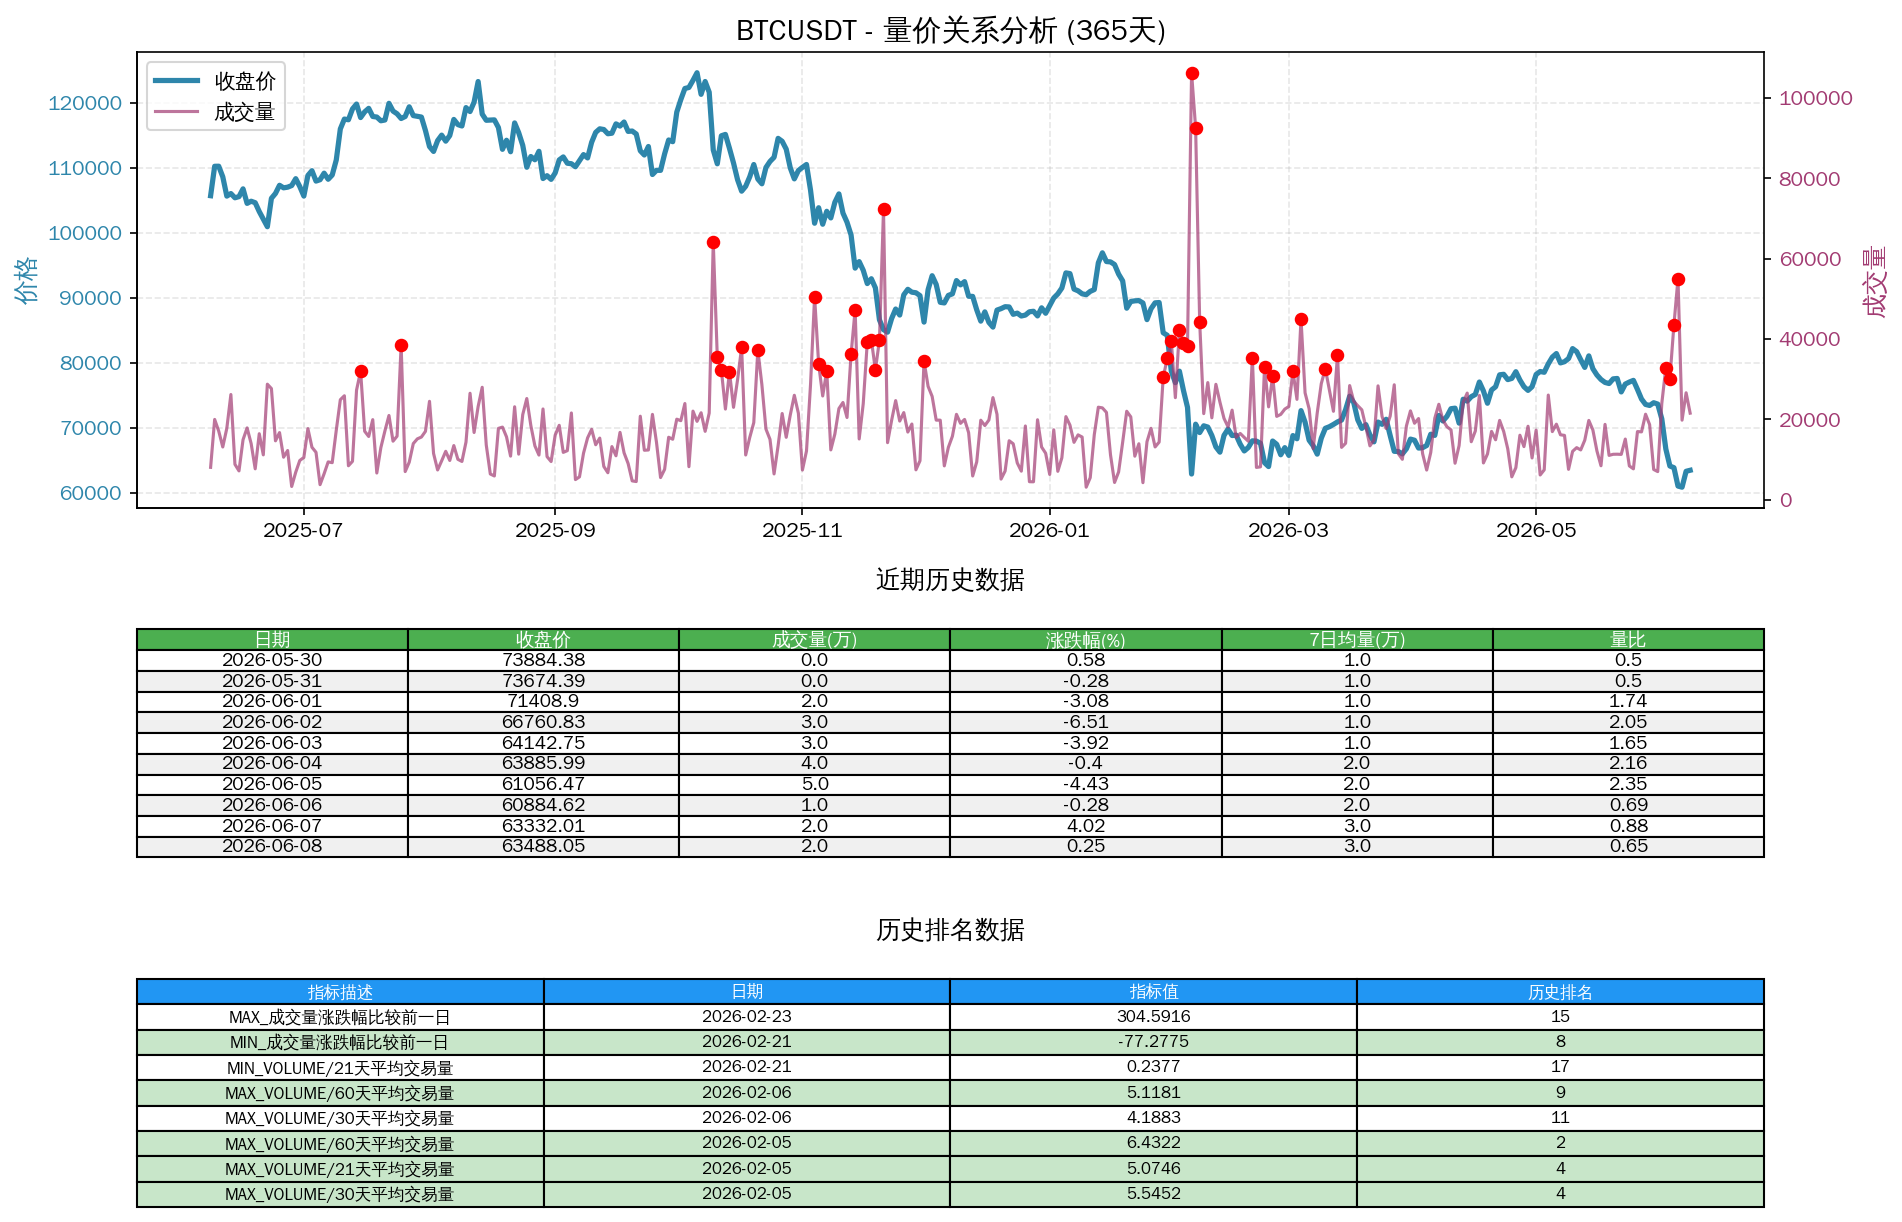This screenshot has width=1902, height=1222.
Task: Click the 4.02 change percentage cell
Action: [1086, 826]
